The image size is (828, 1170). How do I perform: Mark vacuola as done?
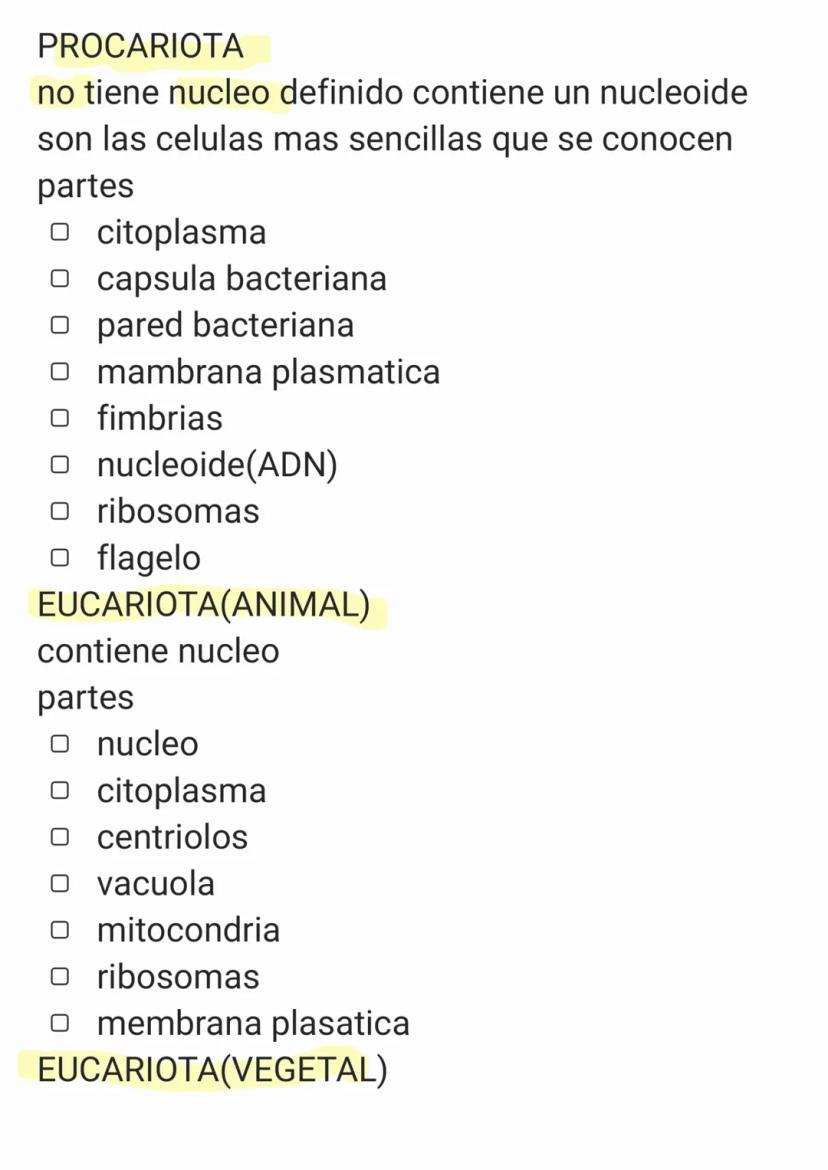click(x=60, y=884)
